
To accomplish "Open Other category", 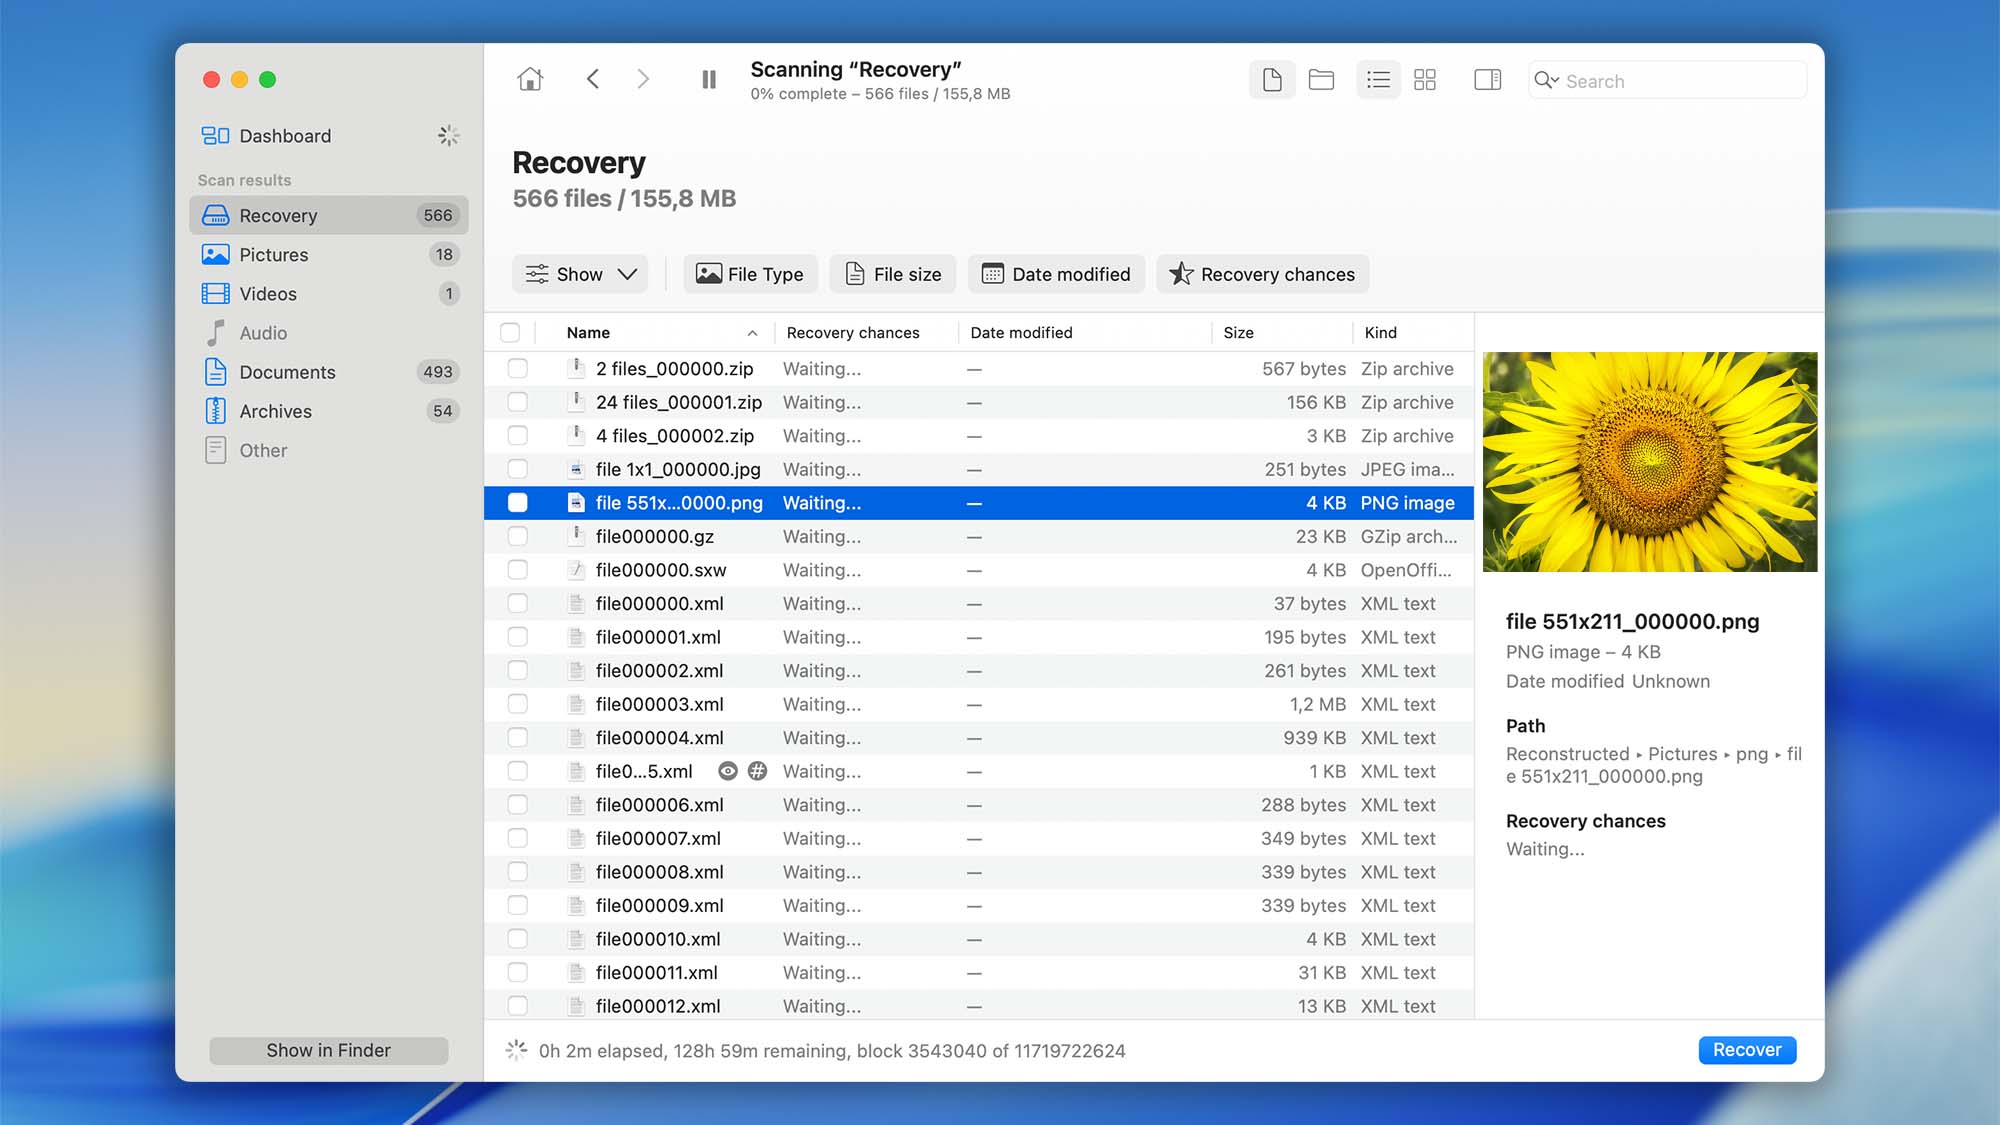I will [x=328, y=450].
